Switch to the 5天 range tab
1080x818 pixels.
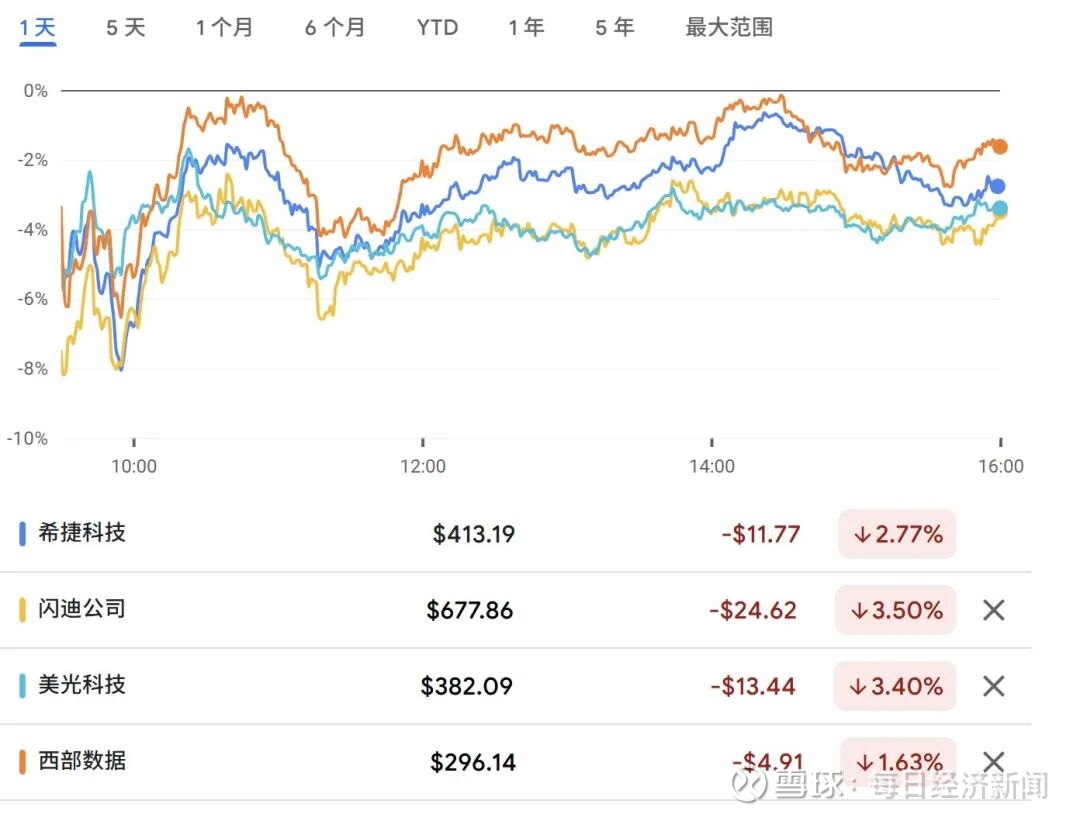tap(125, 27)
